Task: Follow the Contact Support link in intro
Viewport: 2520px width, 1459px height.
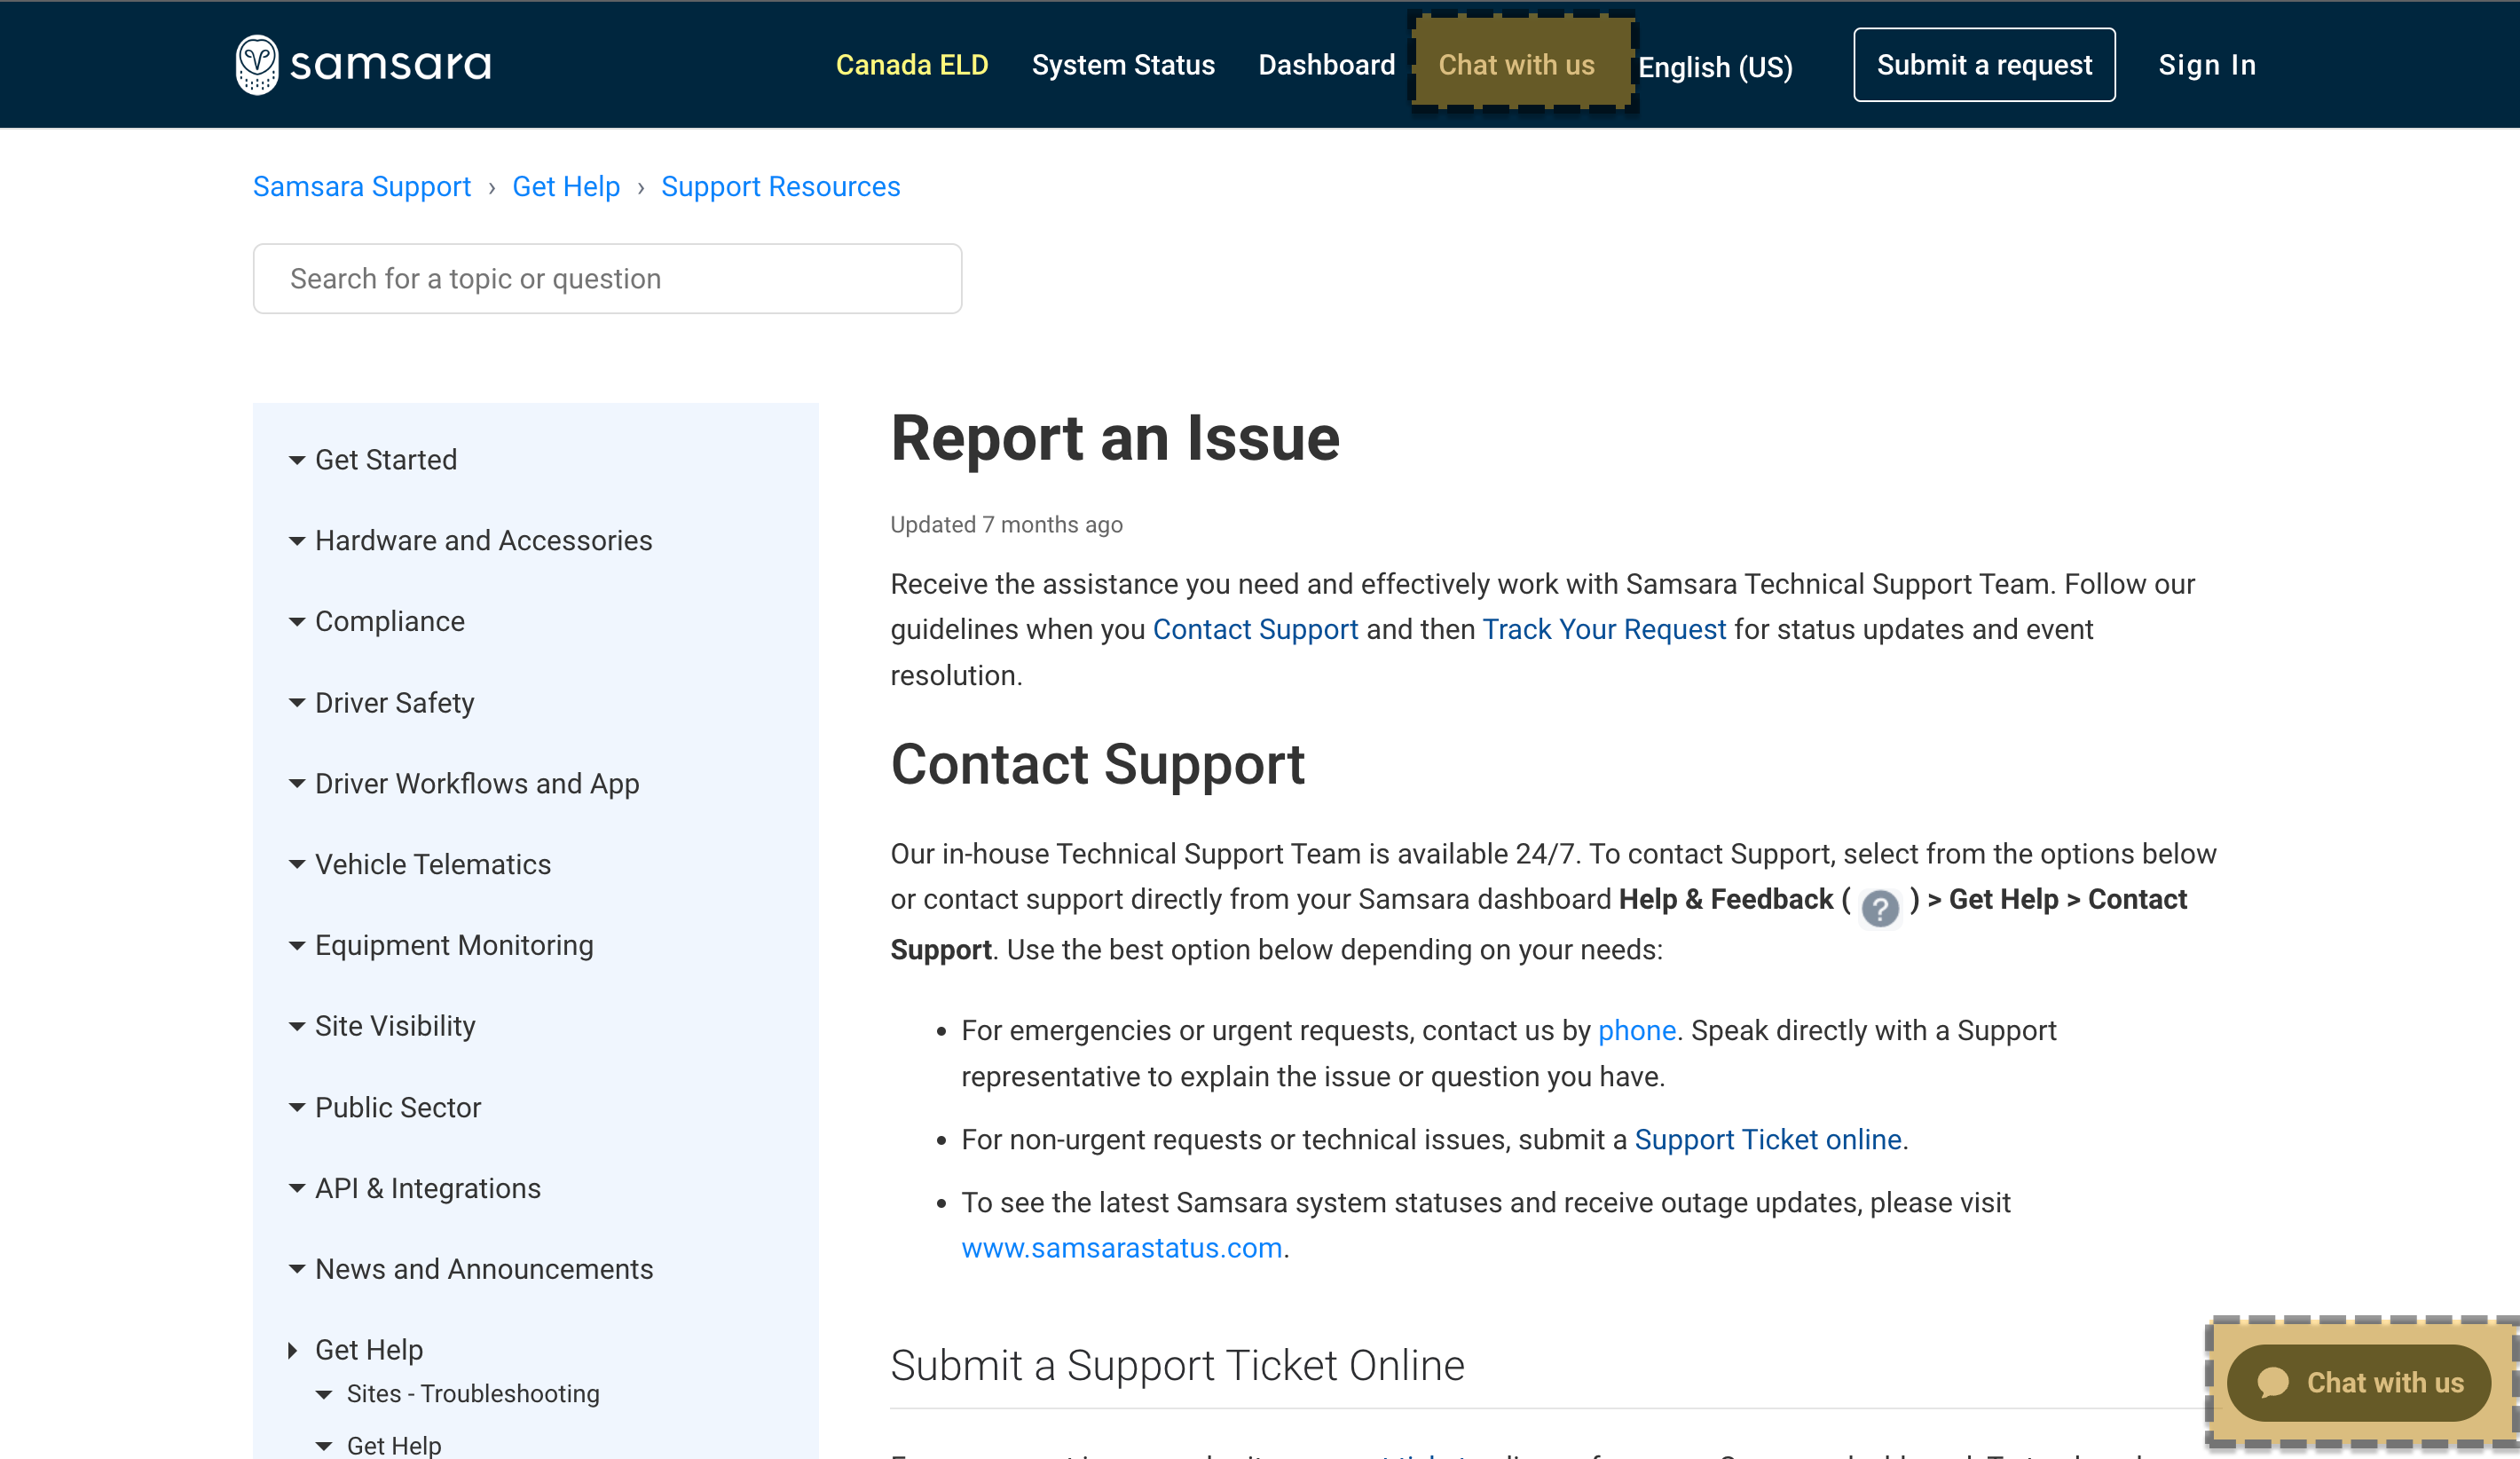Action: (x=1255, y=629)
